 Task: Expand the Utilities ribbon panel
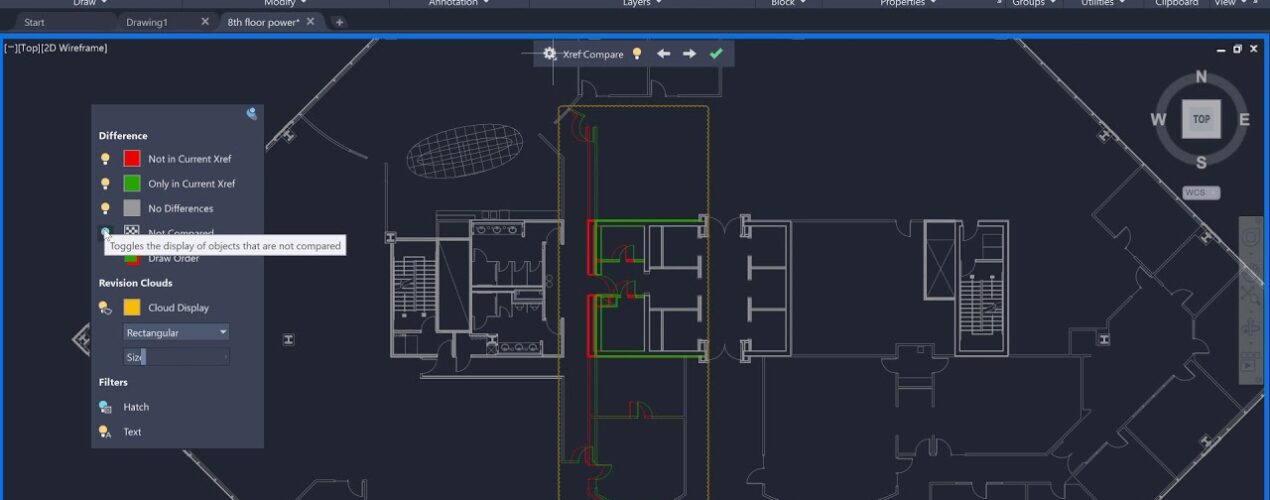(1104, 4)
